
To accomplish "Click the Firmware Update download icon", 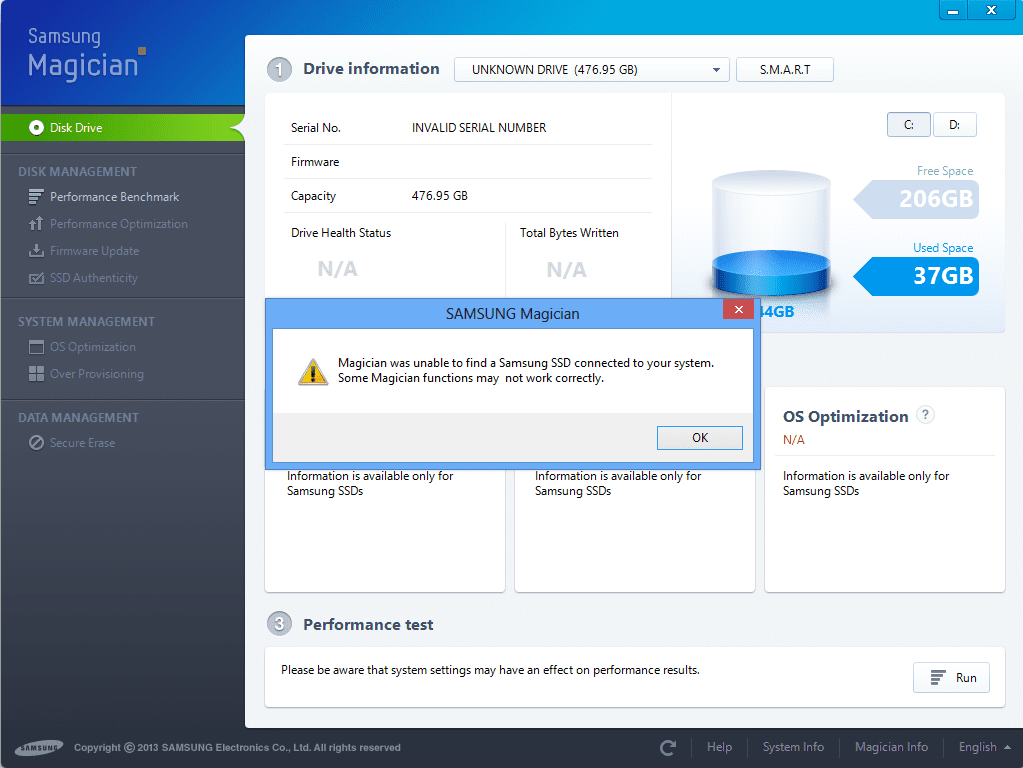I will tap(36, 251).
